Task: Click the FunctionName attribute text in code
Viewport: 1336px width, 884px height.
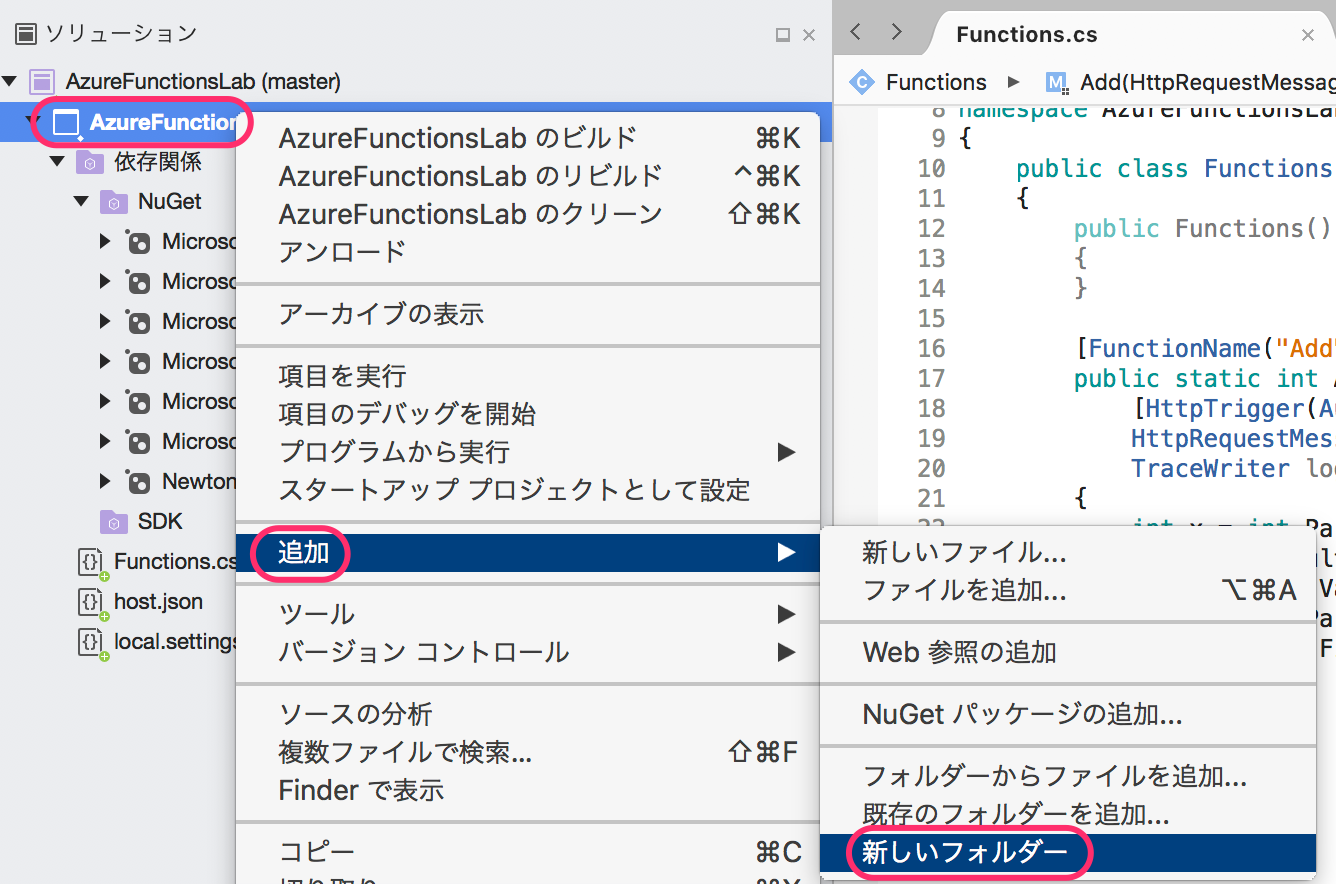Action: tap(1174, 348)
